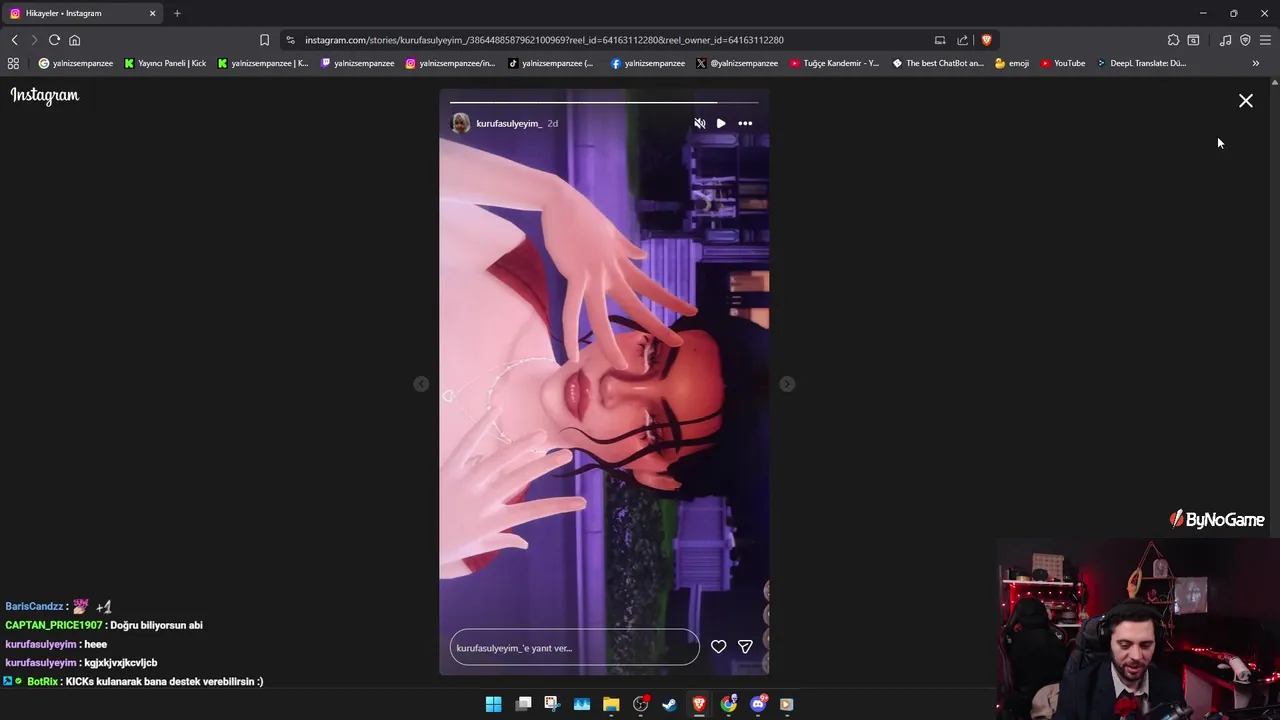The image size is (1280, 720).
Task: Open the Twitch yalnizsempanzee bookmark
Action: [x=357, y=63]
